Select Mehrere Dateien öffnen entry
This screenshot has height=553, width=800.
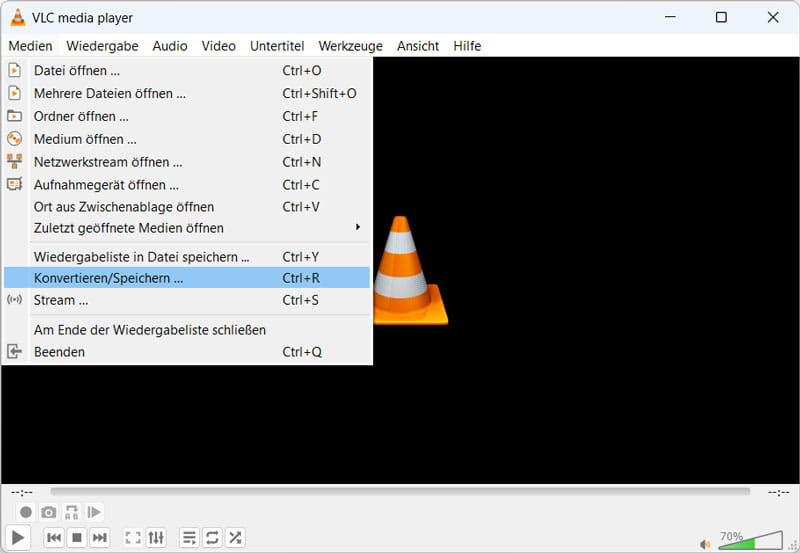187,93
